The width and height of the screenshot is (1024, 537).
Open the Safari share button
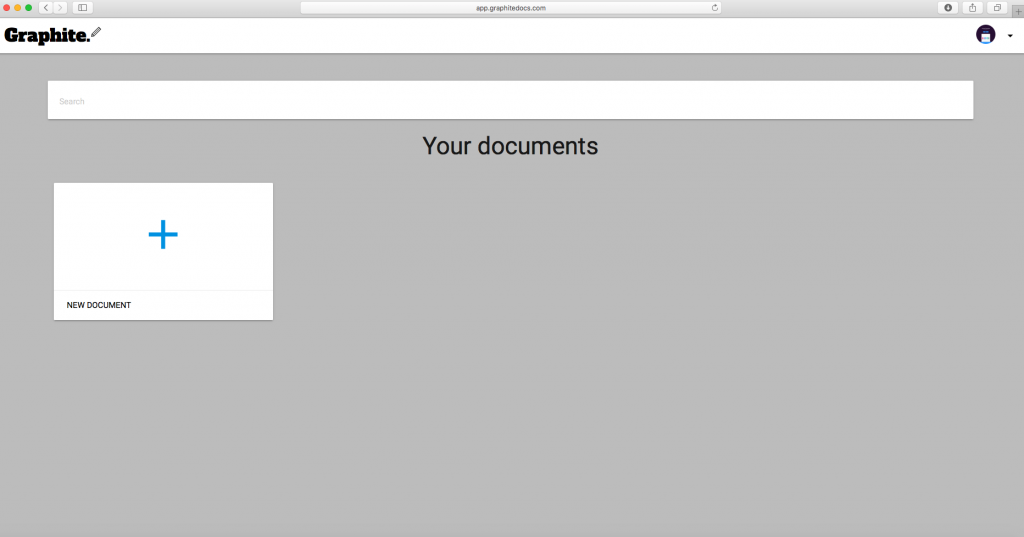tap(972, 8)
